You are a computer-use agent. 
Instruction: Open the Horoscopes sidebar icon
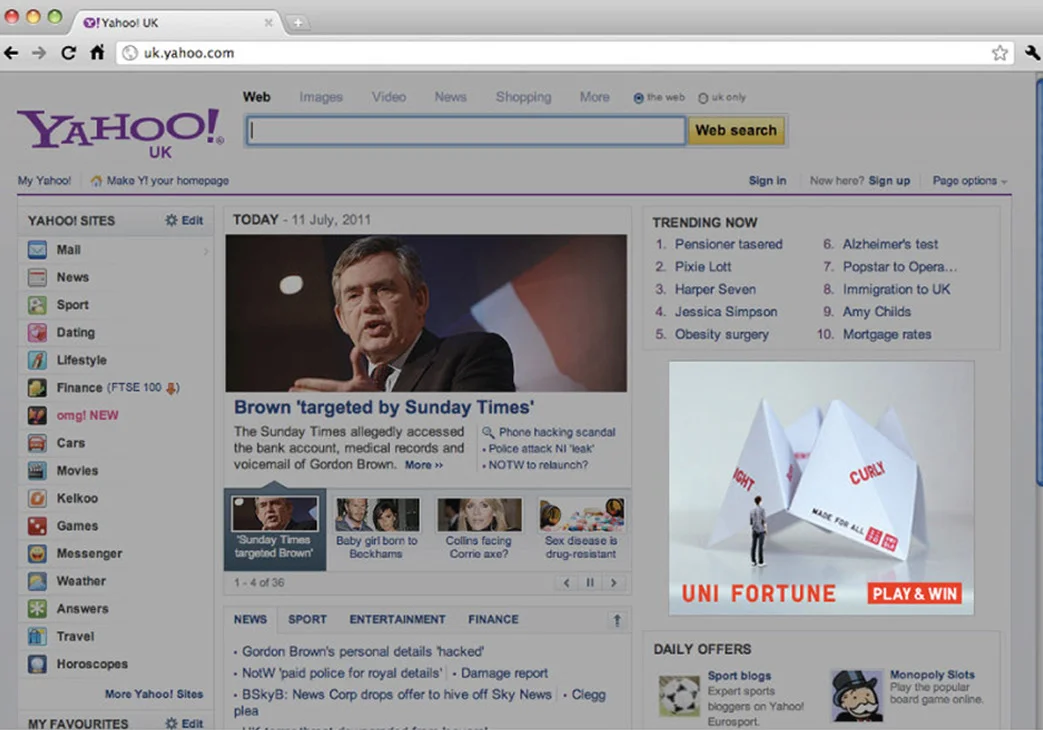(x=37, y=663)
